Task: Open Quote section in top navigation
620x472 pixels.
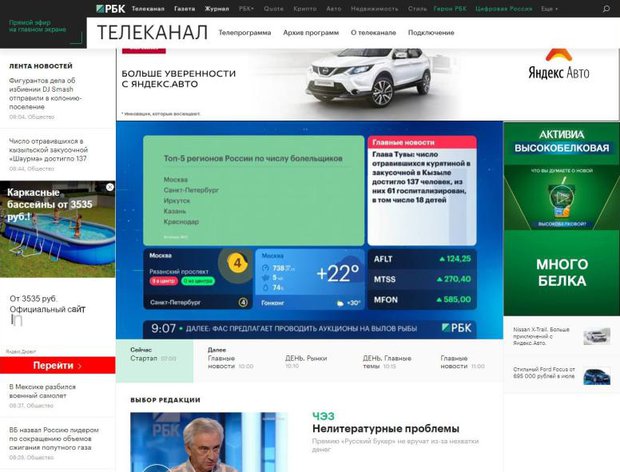Action: pyautogui.click(x=274, y=9)
